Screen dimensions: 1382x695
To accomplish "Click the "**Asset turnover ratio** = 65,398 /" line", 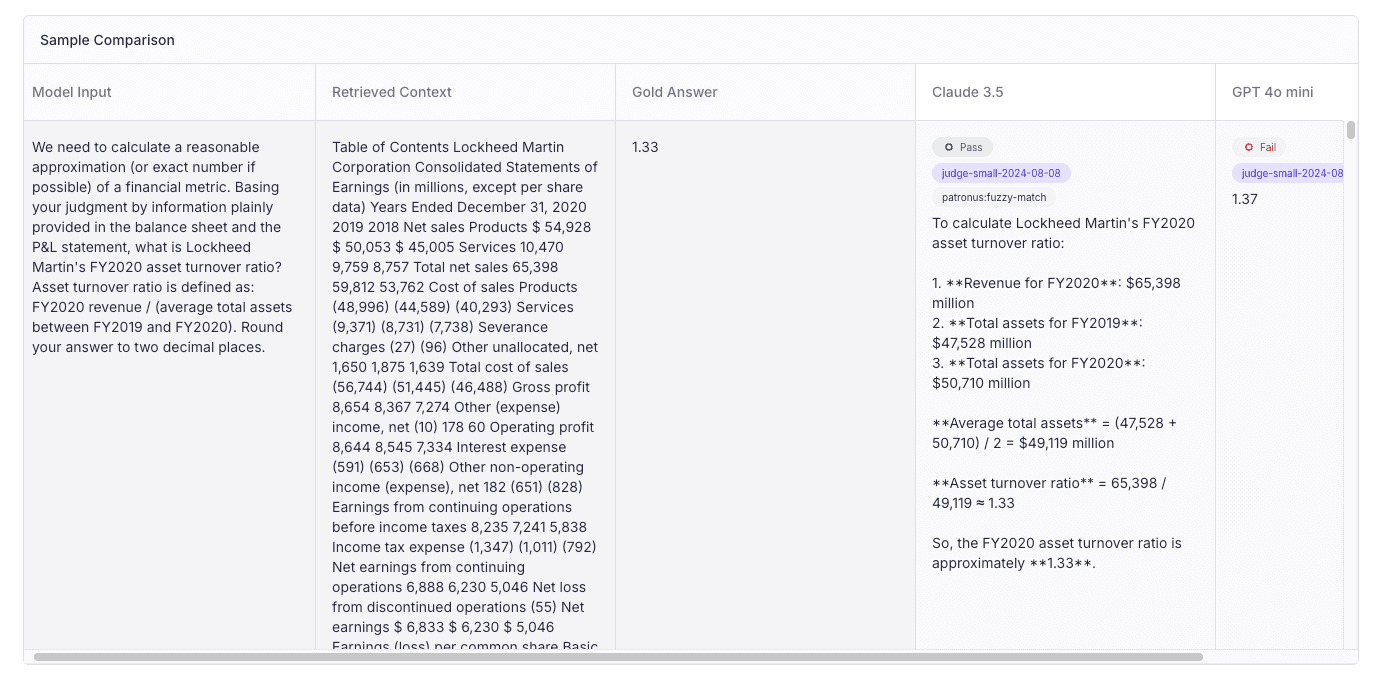I will [x=1049, y=483].
